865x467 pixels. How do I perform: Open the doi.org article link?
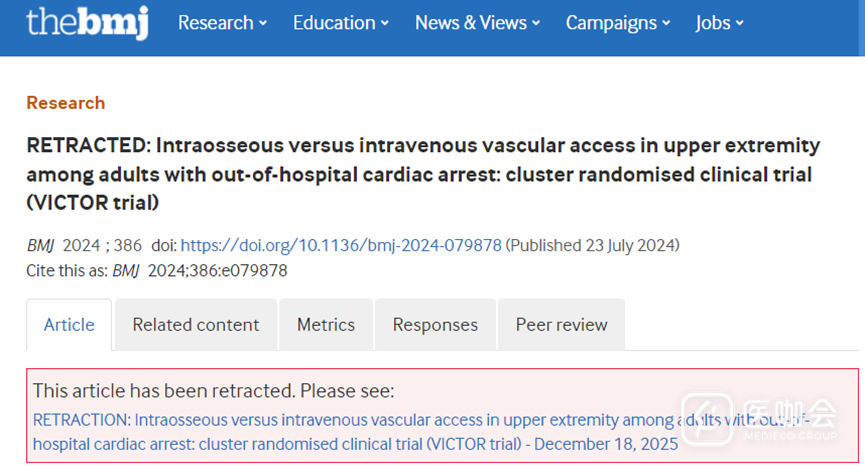(x=341, y=245)
